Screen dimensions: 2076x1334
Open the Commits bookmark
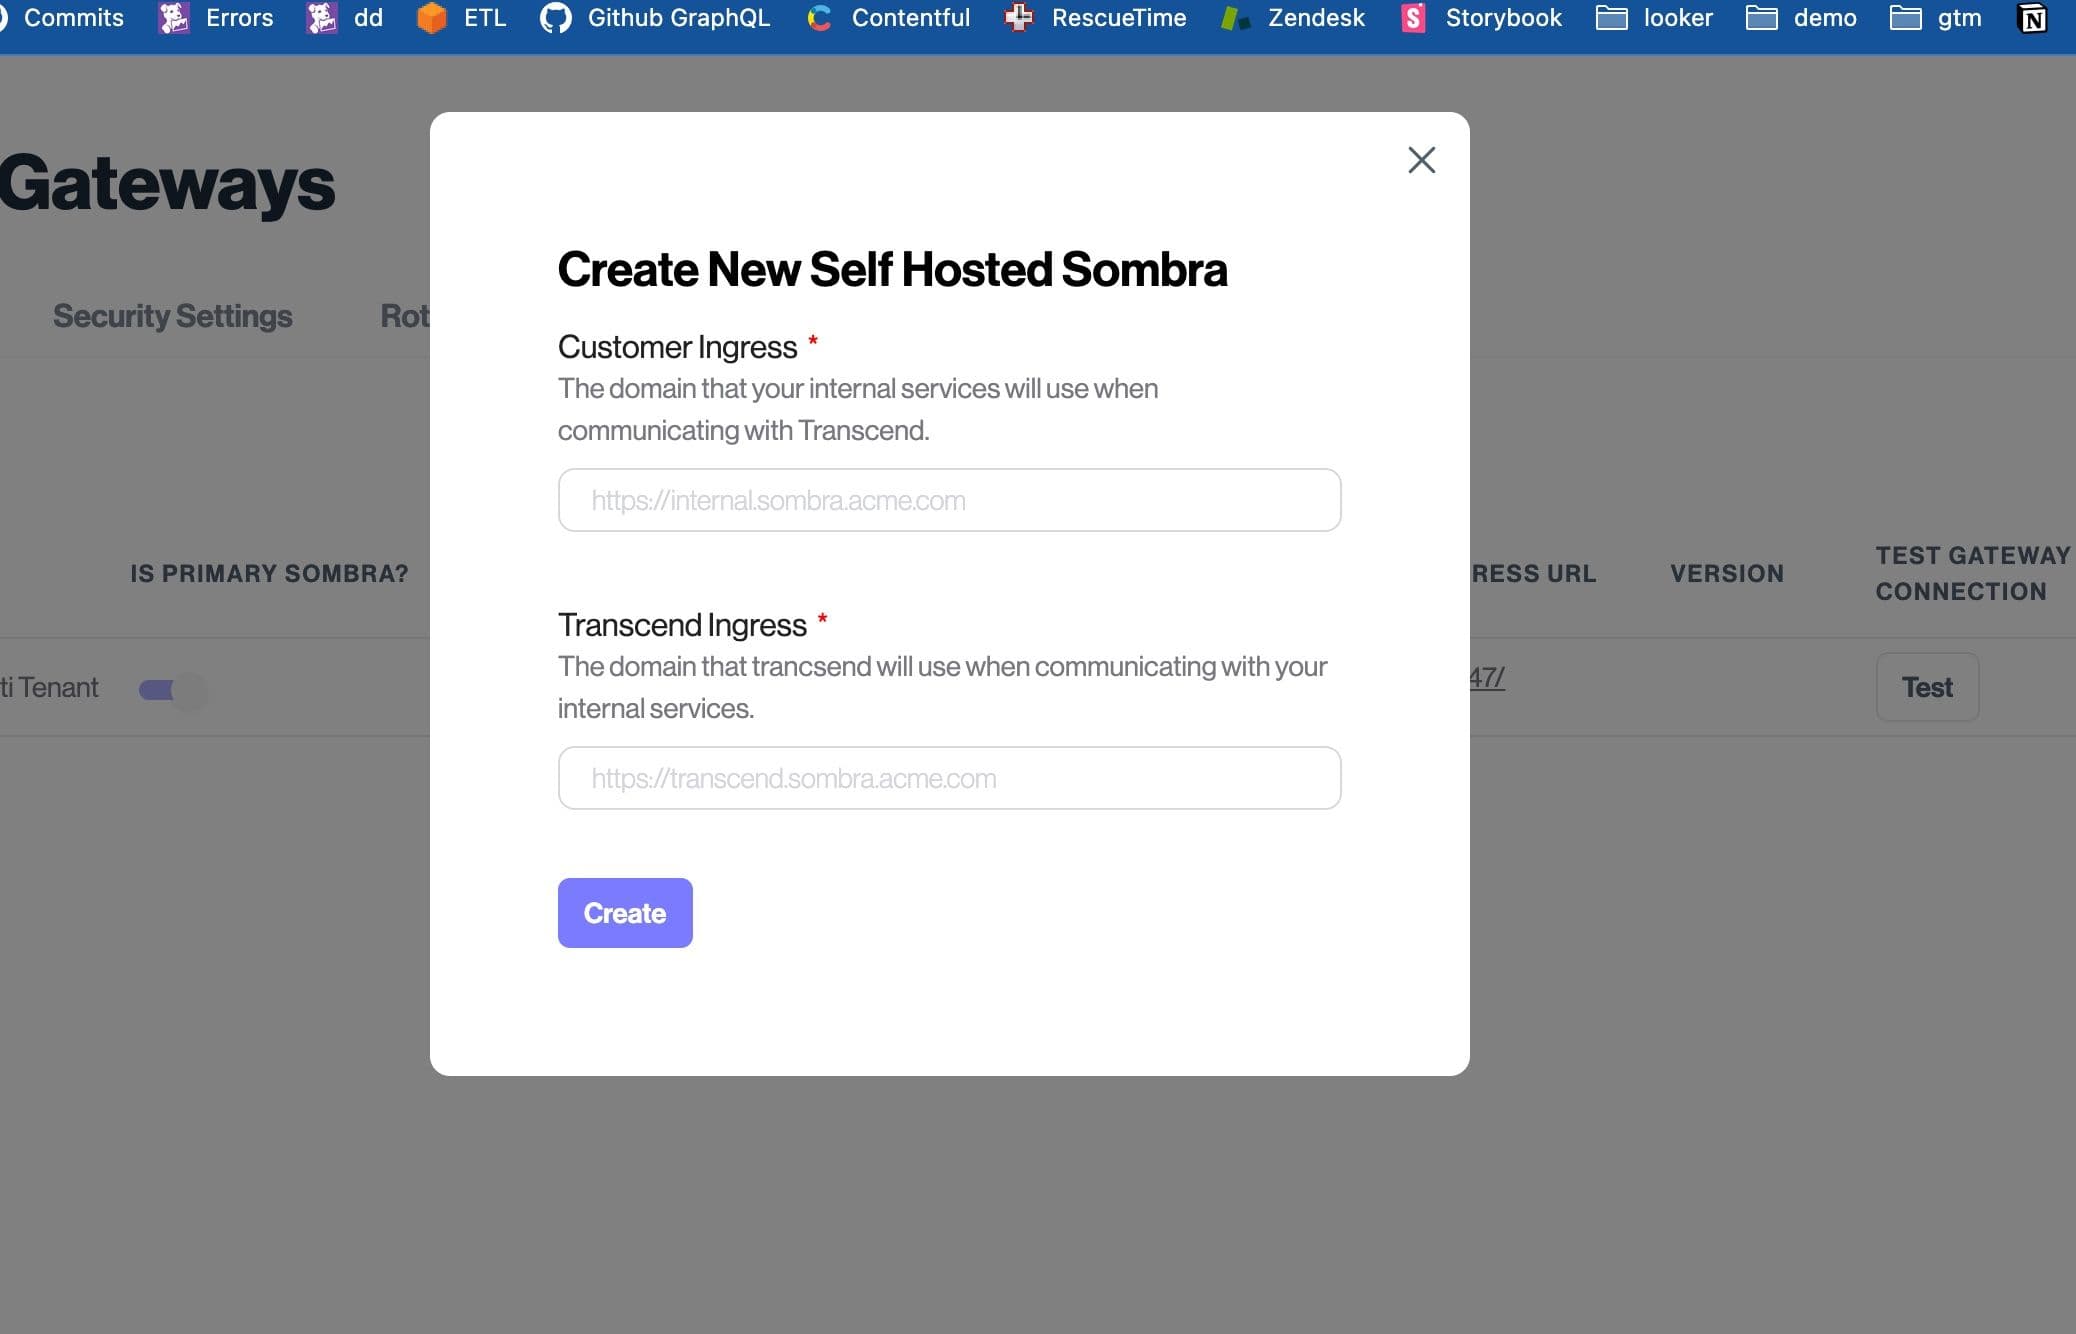(72, 18)
